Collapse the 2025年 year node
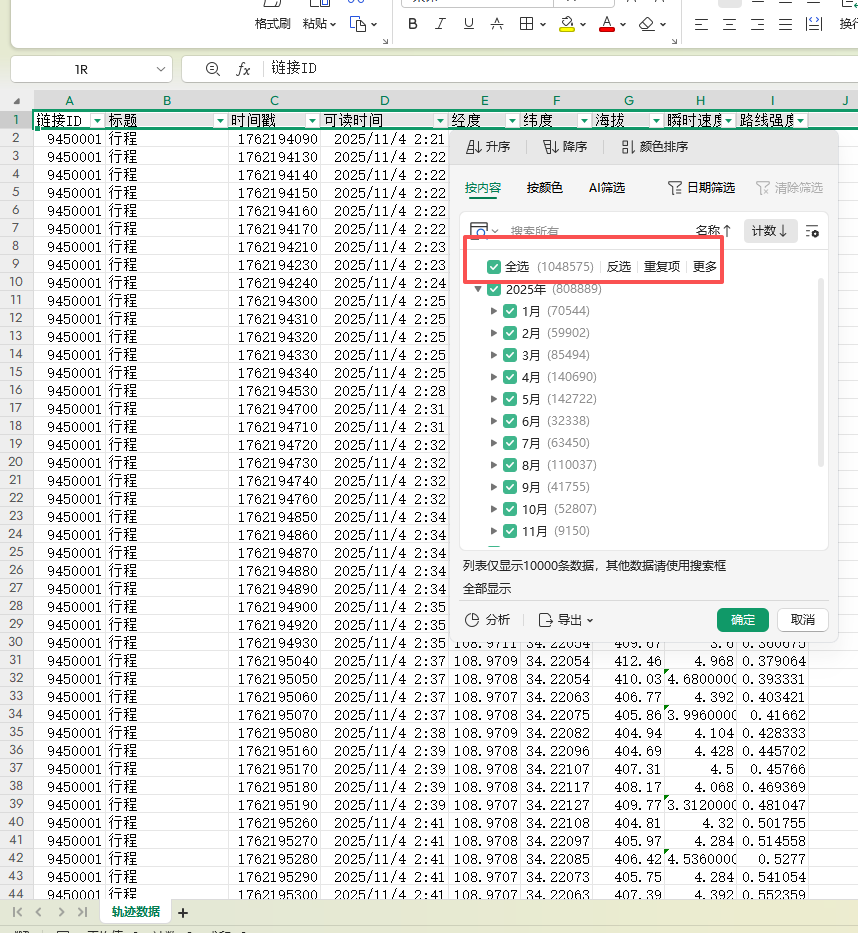 tap(479, 289)
